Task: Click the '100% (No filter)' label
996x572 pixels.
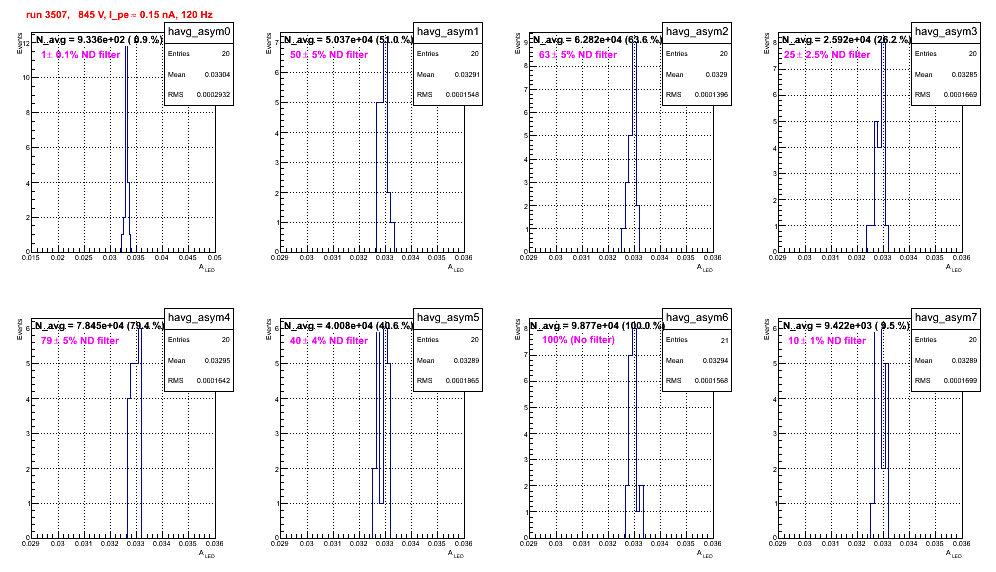Action: pyautogui.click(x=578, y=340)
